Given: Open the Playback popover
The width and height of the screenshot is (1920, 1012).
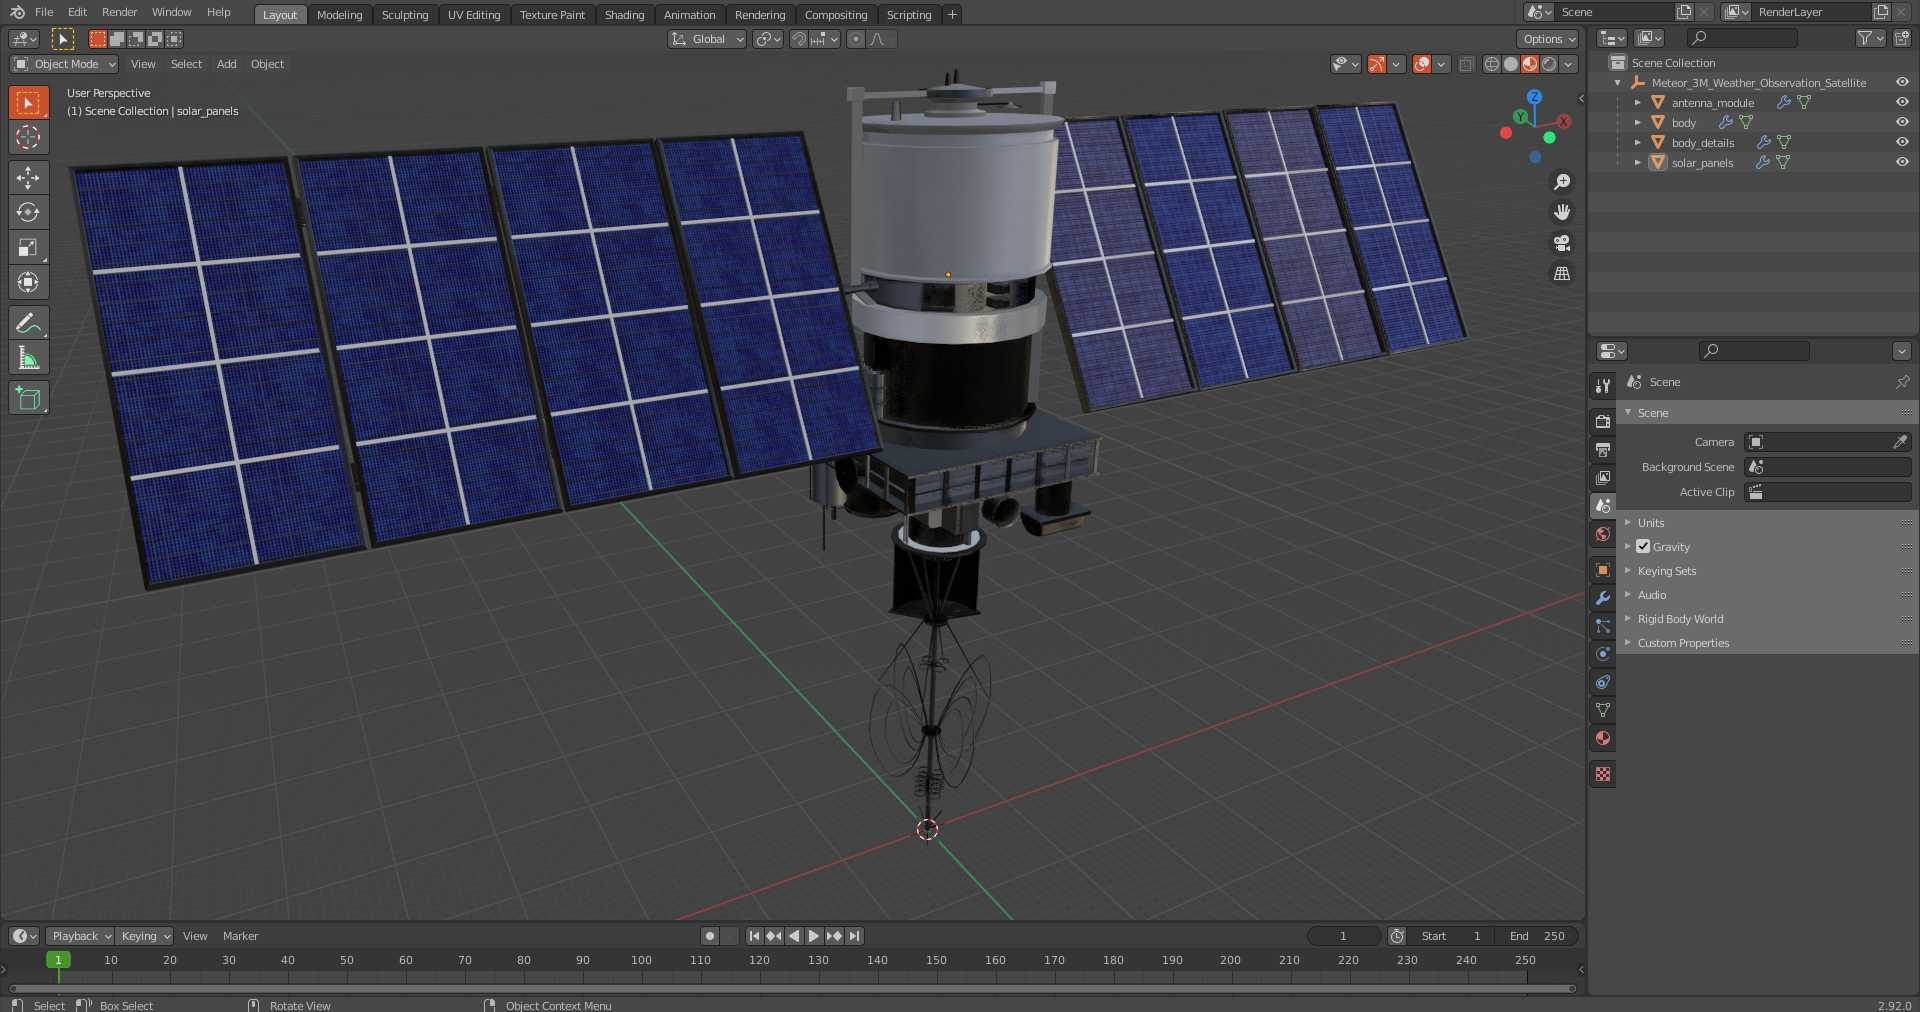Looking at the screenshot, I should click(80, 936).
